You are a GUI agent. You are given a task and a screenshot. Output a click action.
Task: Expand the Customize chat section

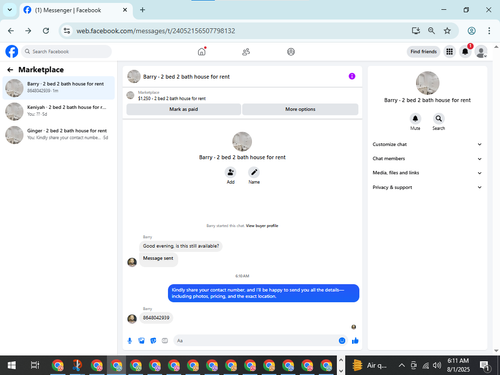click(427, 144)
